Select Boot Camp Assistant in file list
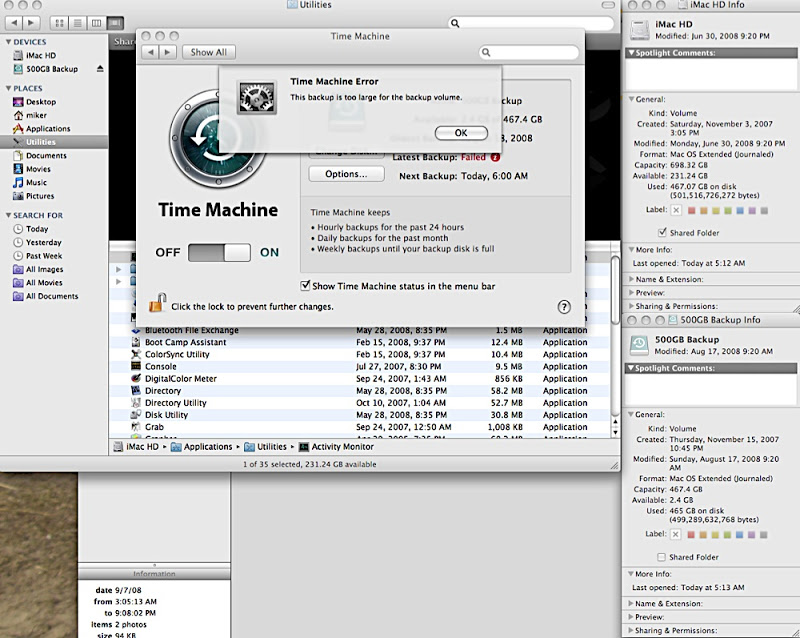The image size is (800, 638). pos(359,342)
